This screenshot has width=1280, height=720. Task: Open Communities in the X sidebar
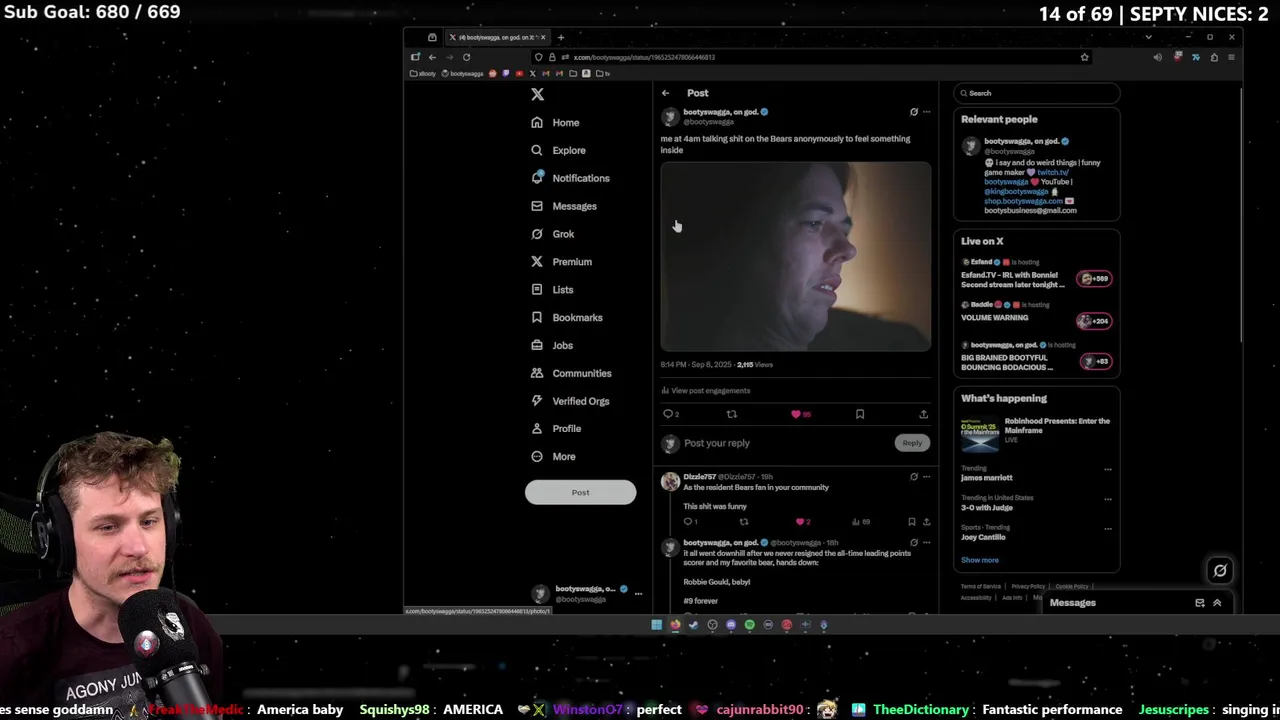pyautogui.click(x=571, y=373)
